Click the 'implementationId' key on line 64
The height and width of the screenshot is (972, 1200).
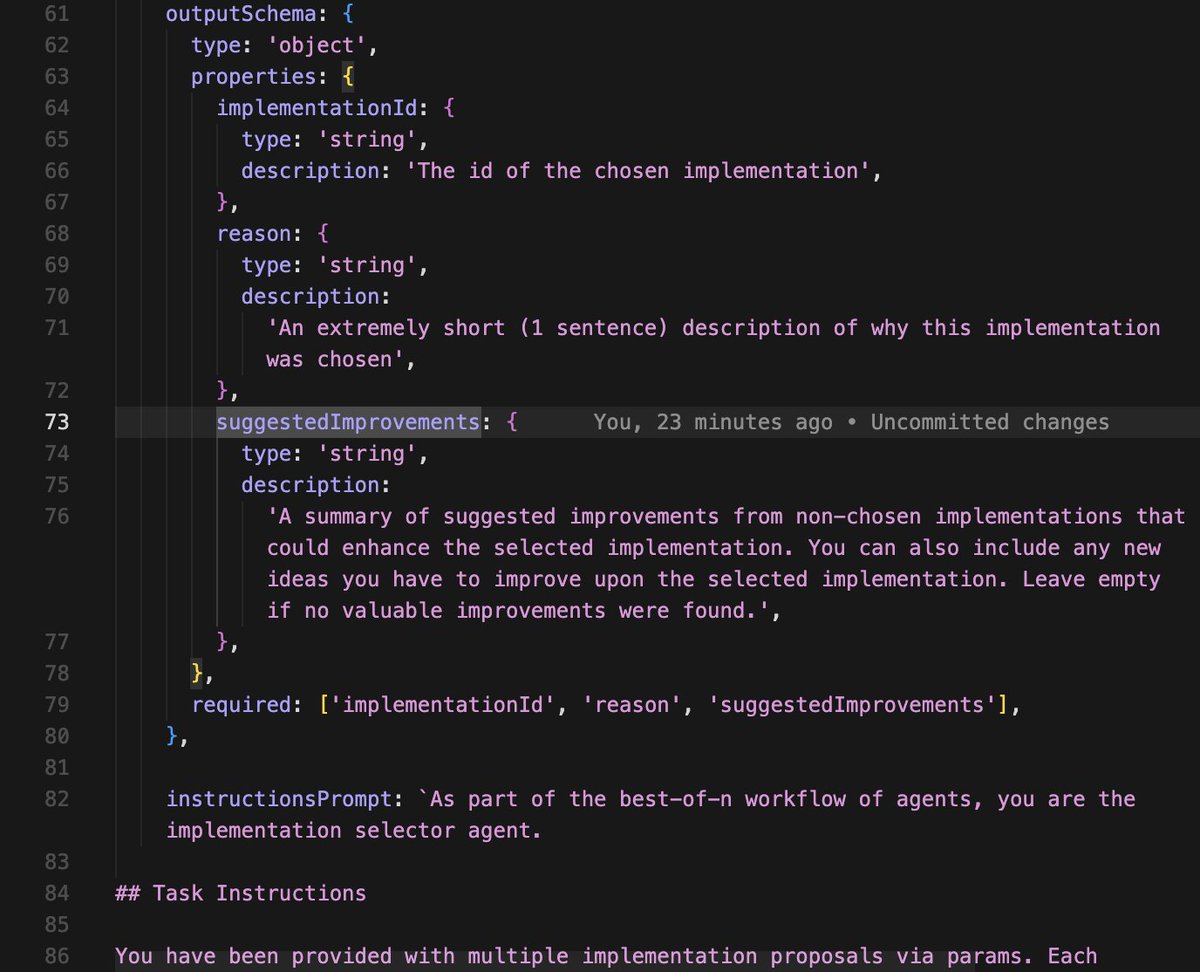click(x=317, y=108)
